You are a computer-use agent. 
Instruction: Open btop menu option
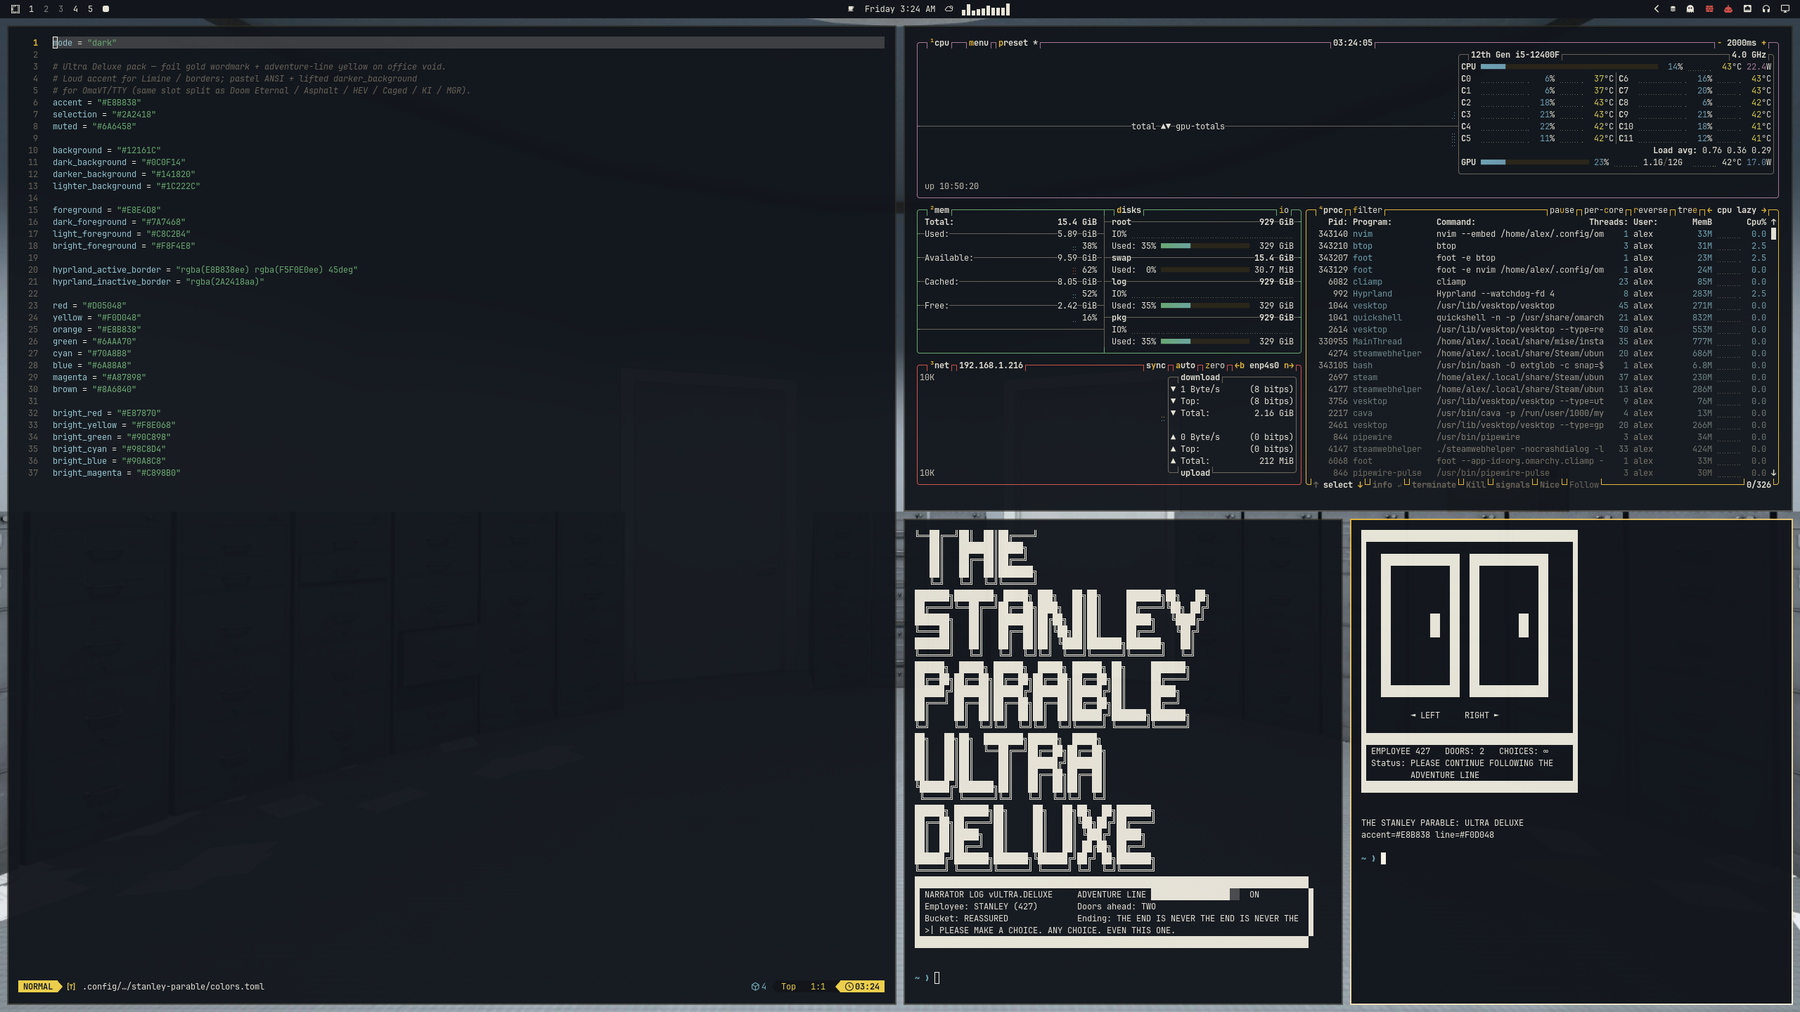[978, 43]
